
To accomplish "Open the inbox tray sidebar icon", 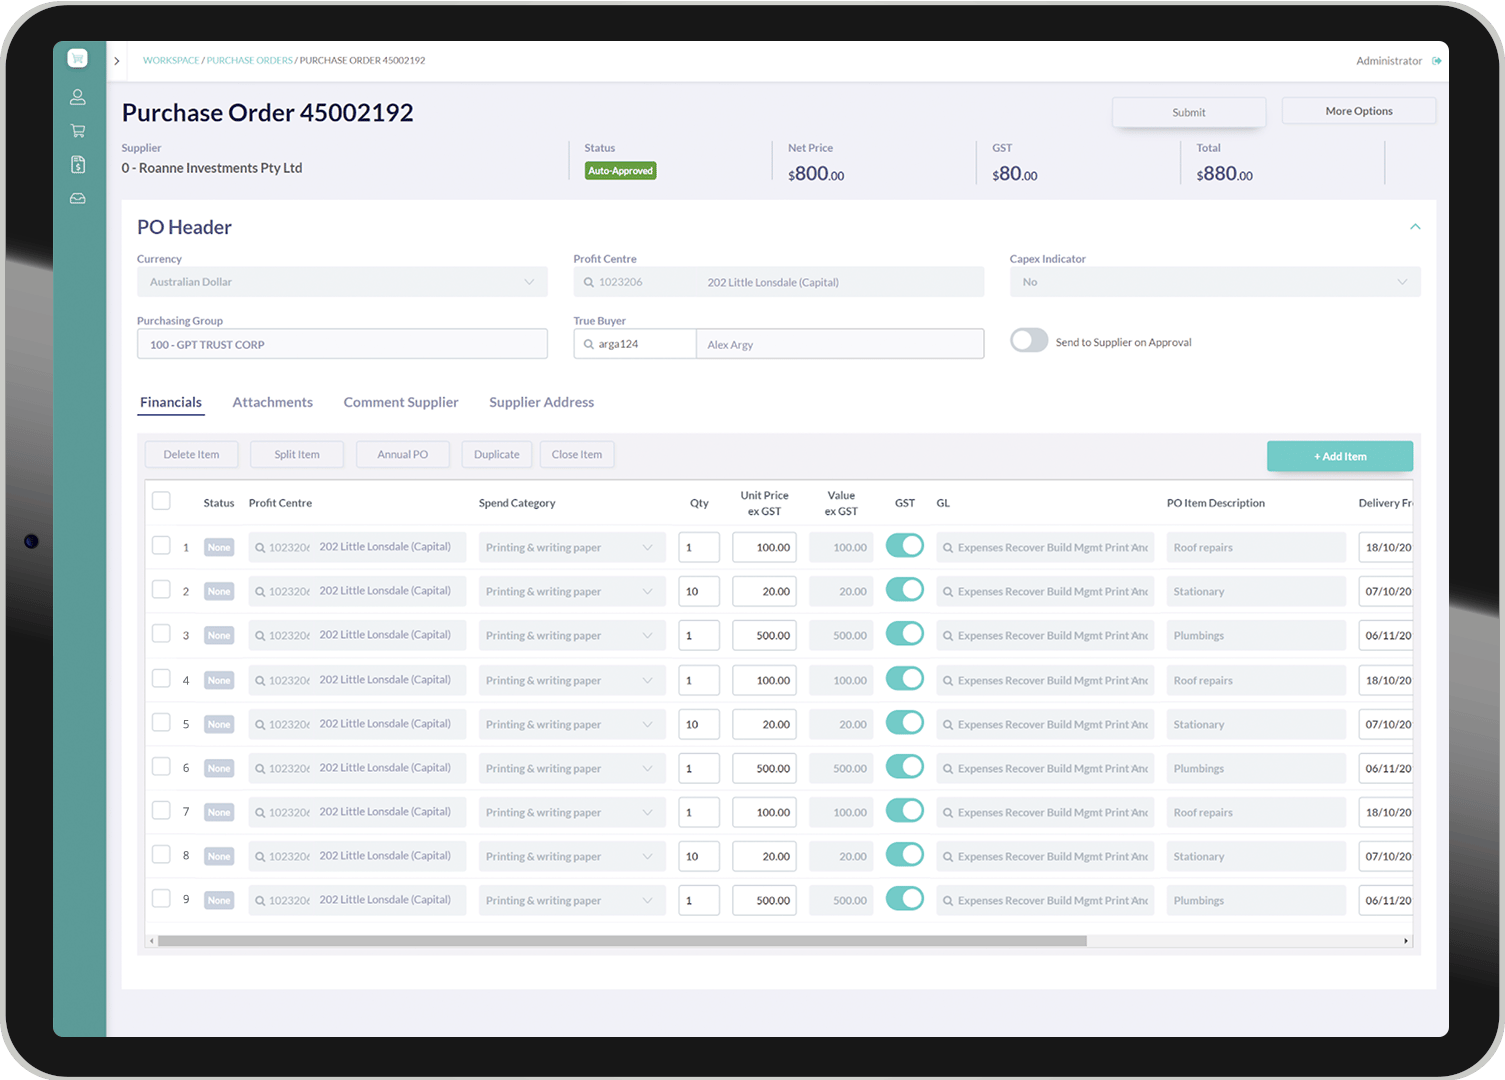I will coord(77,199).
